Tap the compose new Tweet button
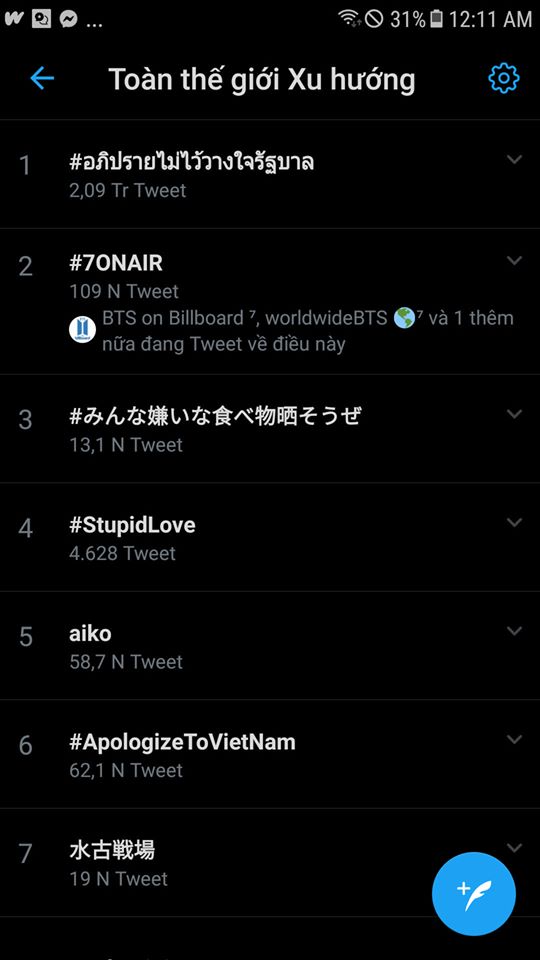The width and height of the screenshot is (540, 960). 473,894
